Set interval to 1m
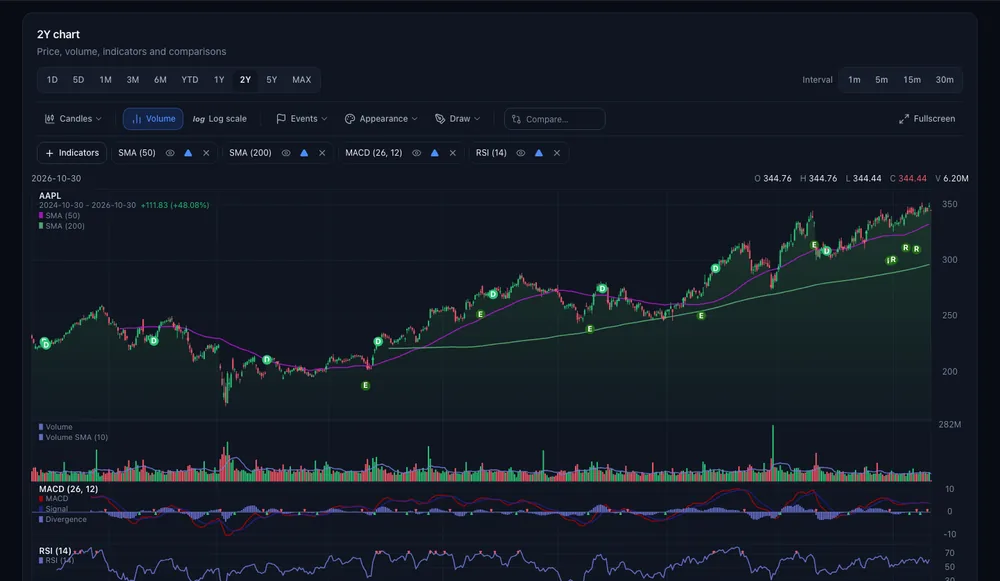 854,80
